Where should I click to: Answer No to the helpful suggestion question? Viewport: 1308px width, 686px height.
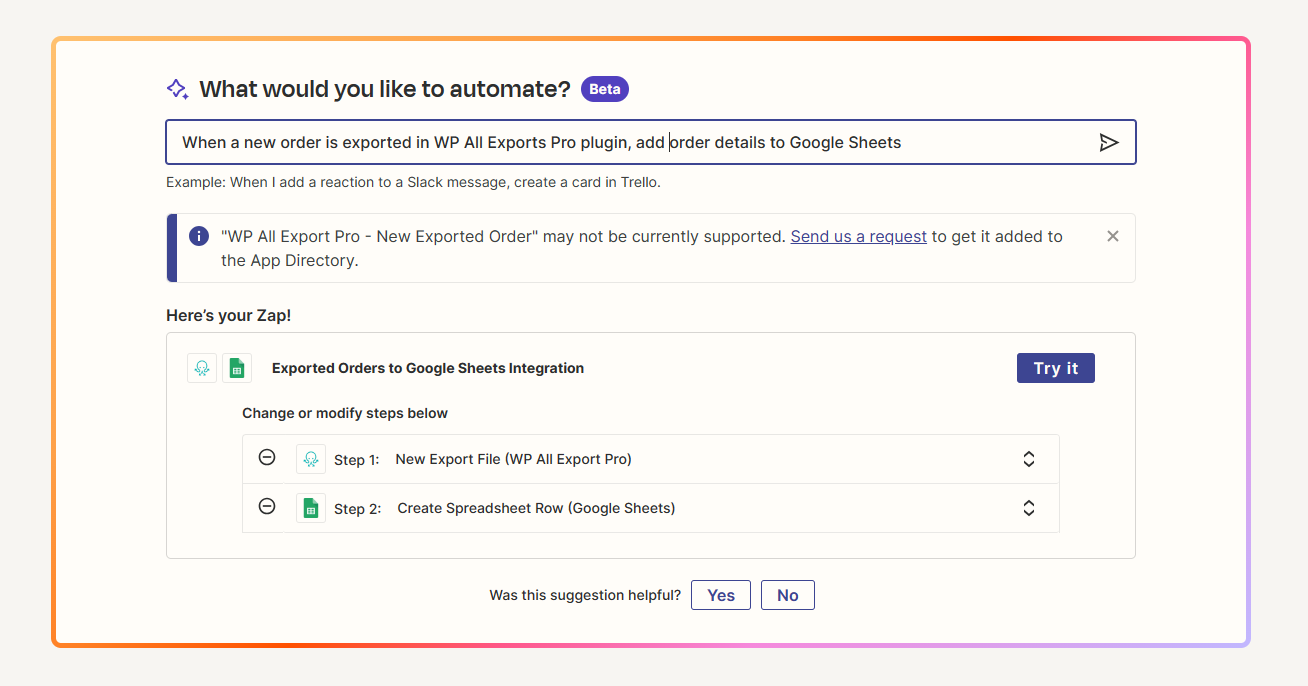(x=787, y=595)
